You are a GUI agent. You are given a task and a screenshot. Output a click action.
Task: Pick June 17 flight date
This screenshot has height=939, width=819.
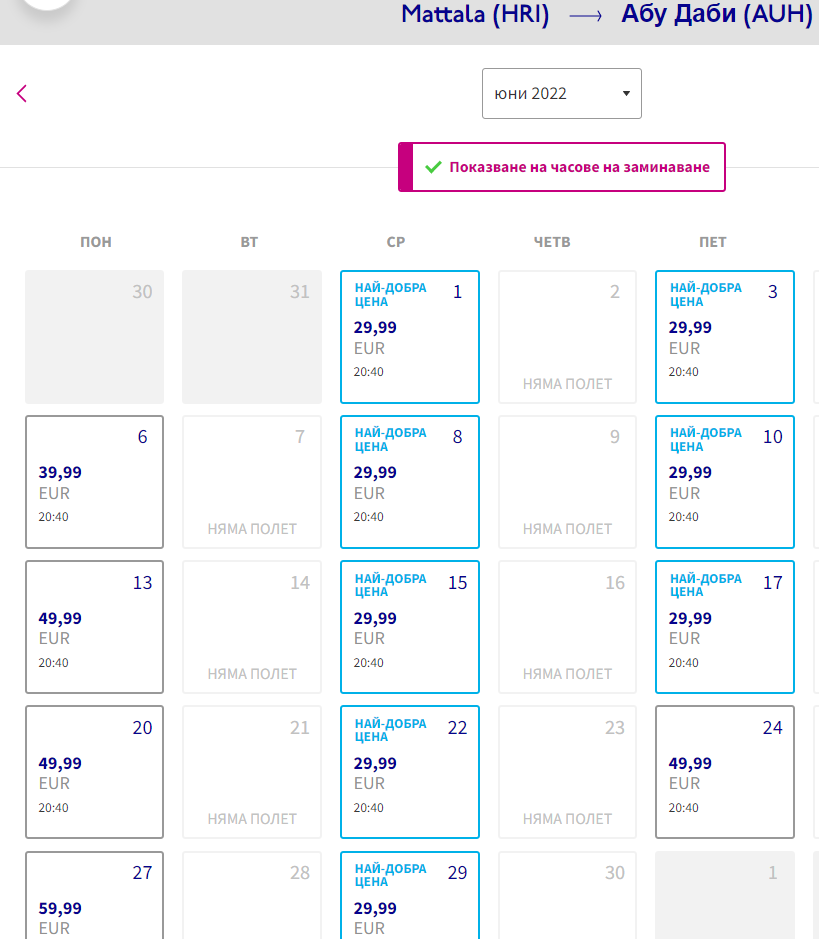tap(725, 627)
